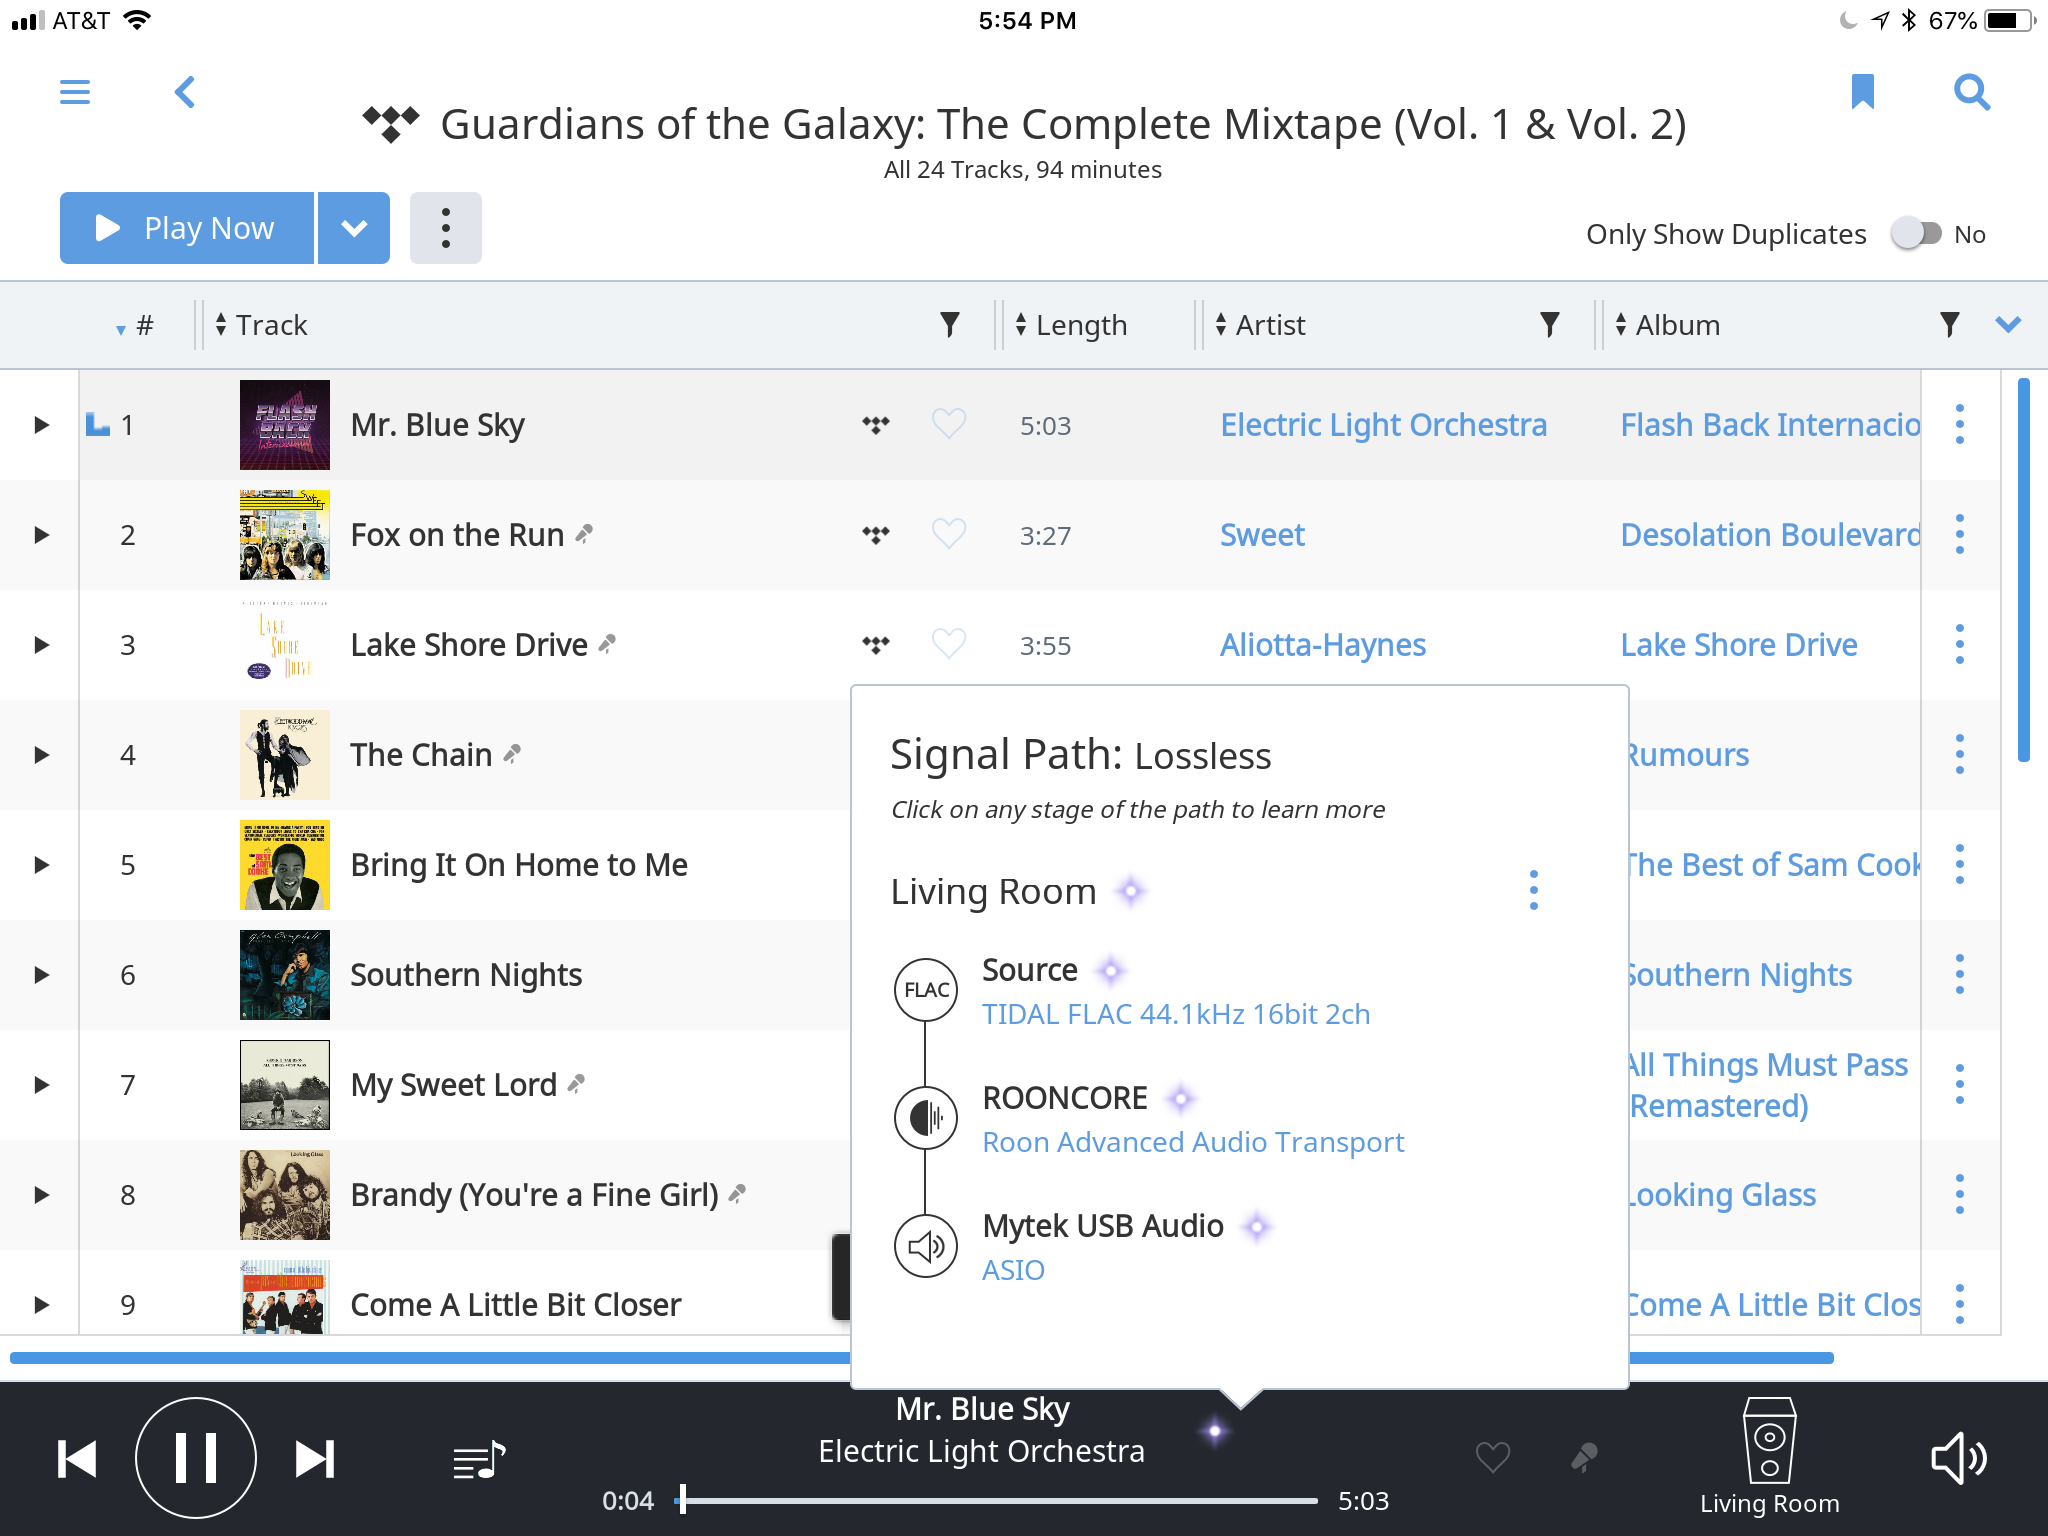Image resolution: width=2048 pixels, height=1536 pixels.
Task: Select TIDAL FLAC 44.1kHz 16bit 2ch text
Action: pos(1176,1014)
